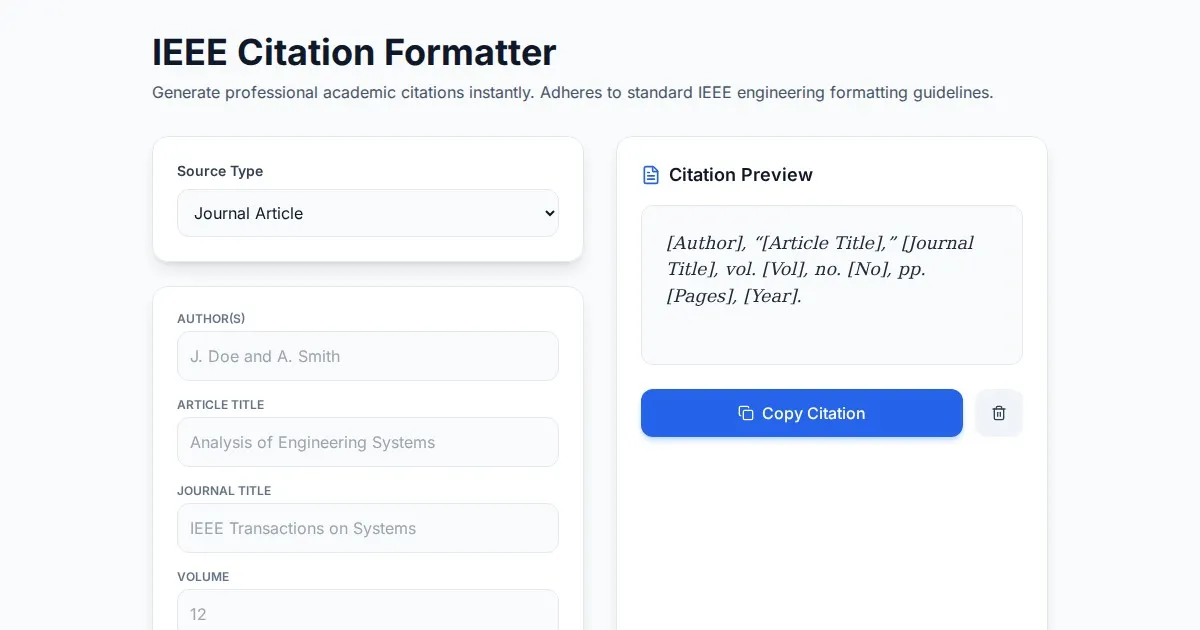Click the chevron arrow on Journal Article select
The width and height of the screenshot is (1200, 630).
click(548, 213)
